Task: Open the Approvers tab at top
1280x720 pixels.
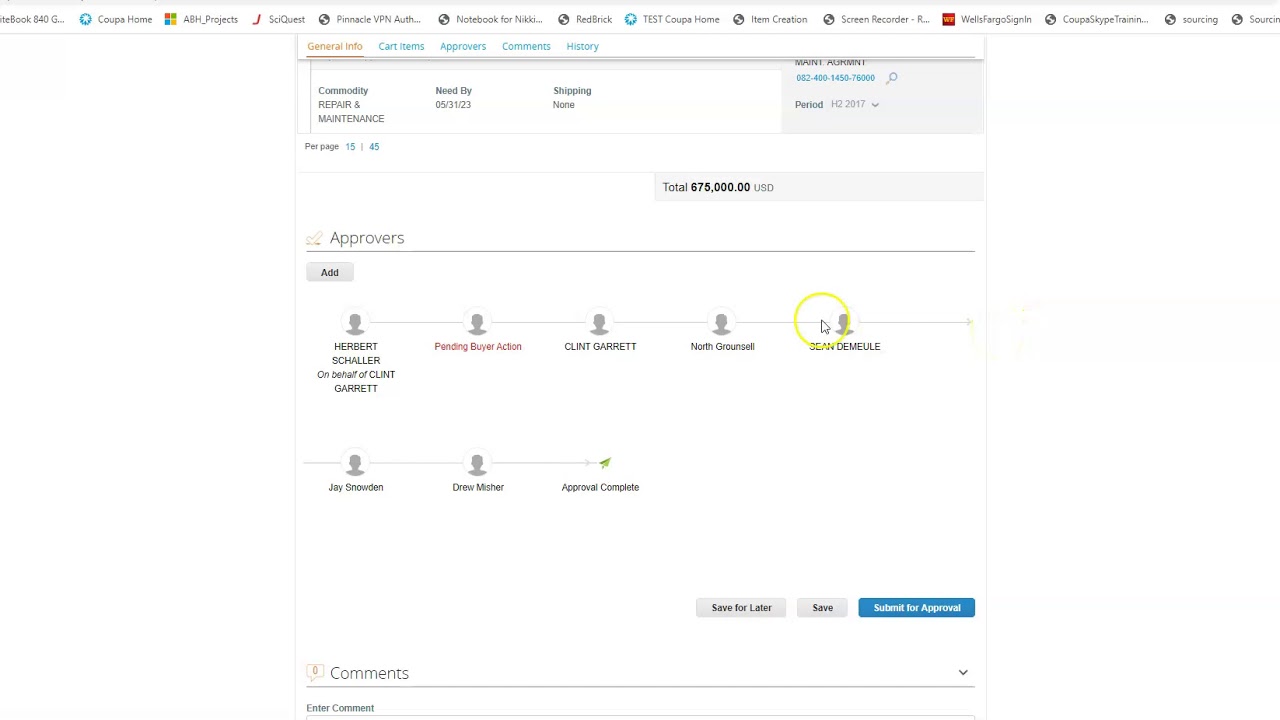Action: (463, 46)
